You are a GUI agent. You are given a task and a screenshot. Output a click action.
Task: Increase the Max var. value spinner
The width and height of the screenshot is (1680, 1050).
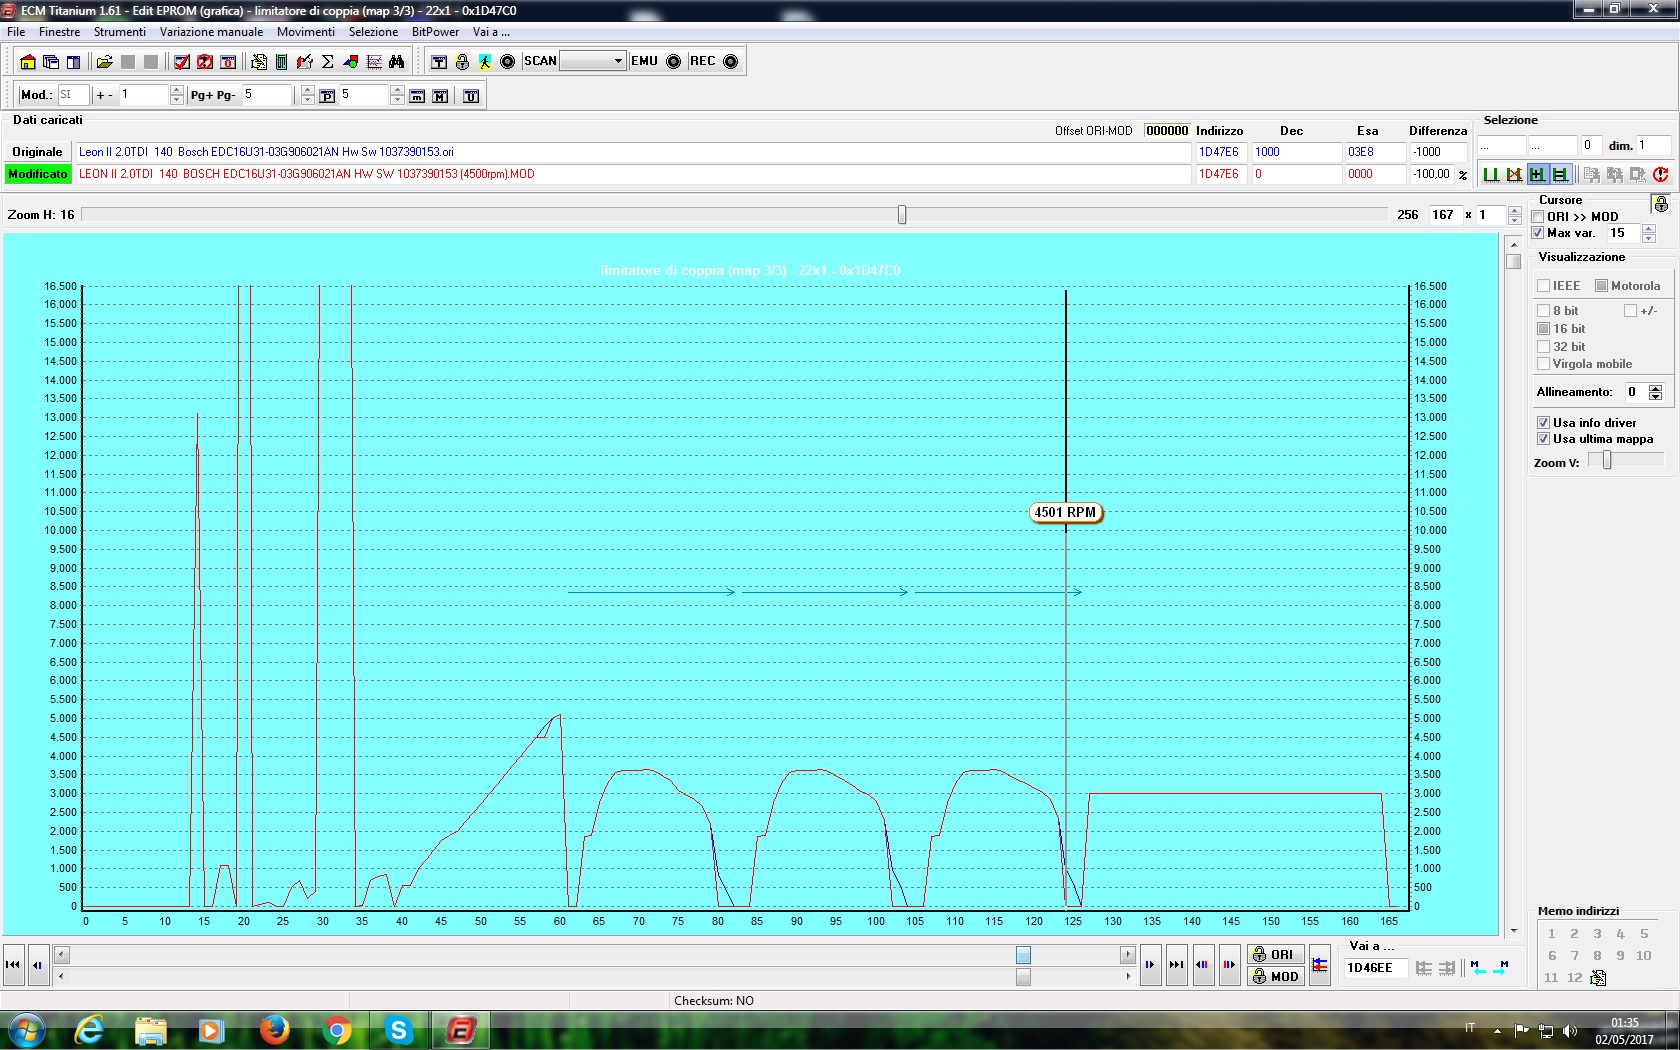pyautogui.click(x=1649, y=229)
